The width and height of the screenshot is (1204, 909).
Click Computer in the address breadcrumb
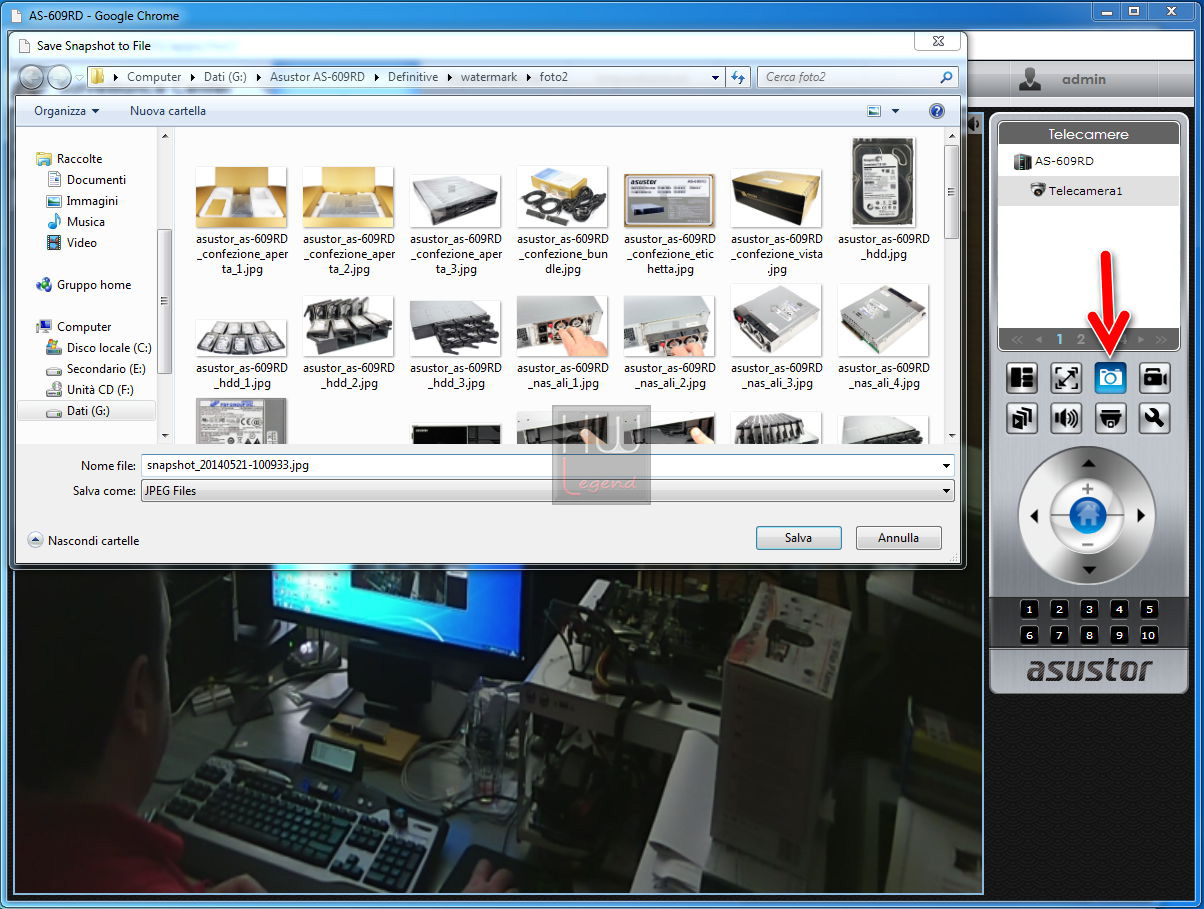154,77
